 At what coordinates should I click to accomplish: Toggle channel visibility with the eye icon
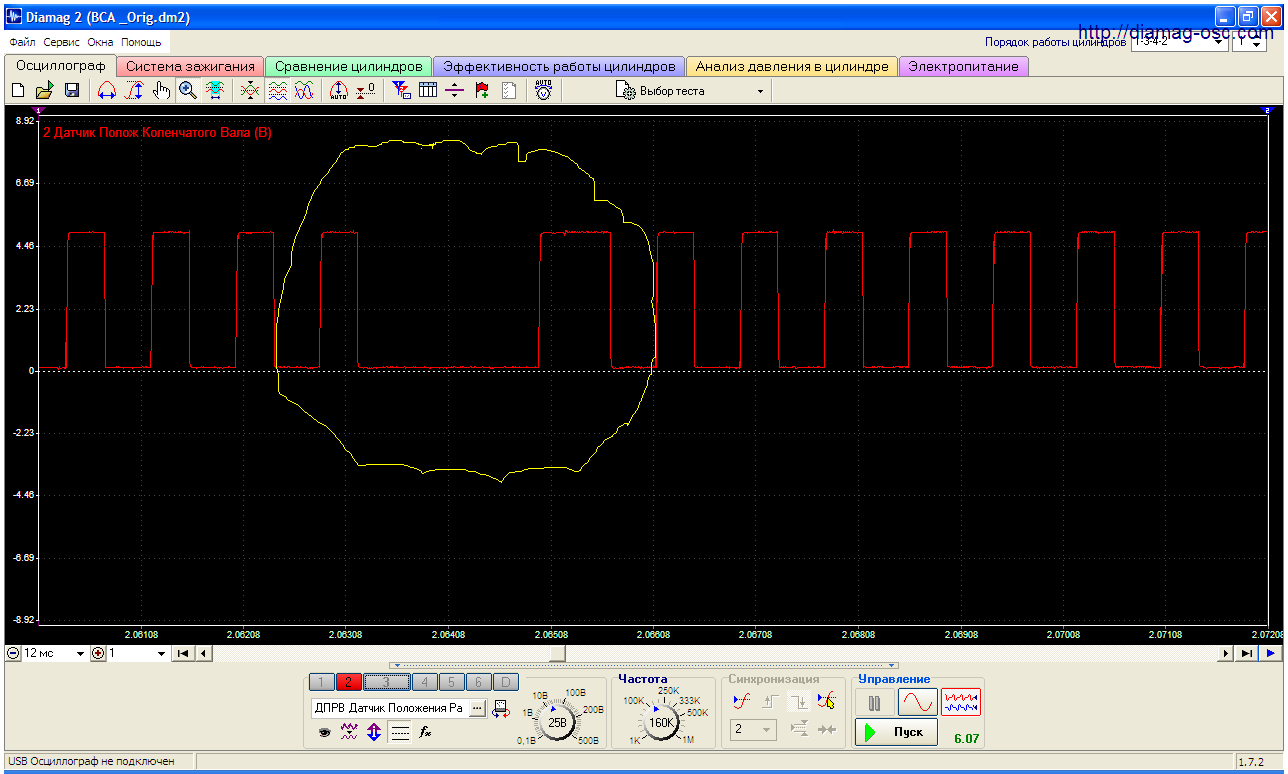(324, 733)
